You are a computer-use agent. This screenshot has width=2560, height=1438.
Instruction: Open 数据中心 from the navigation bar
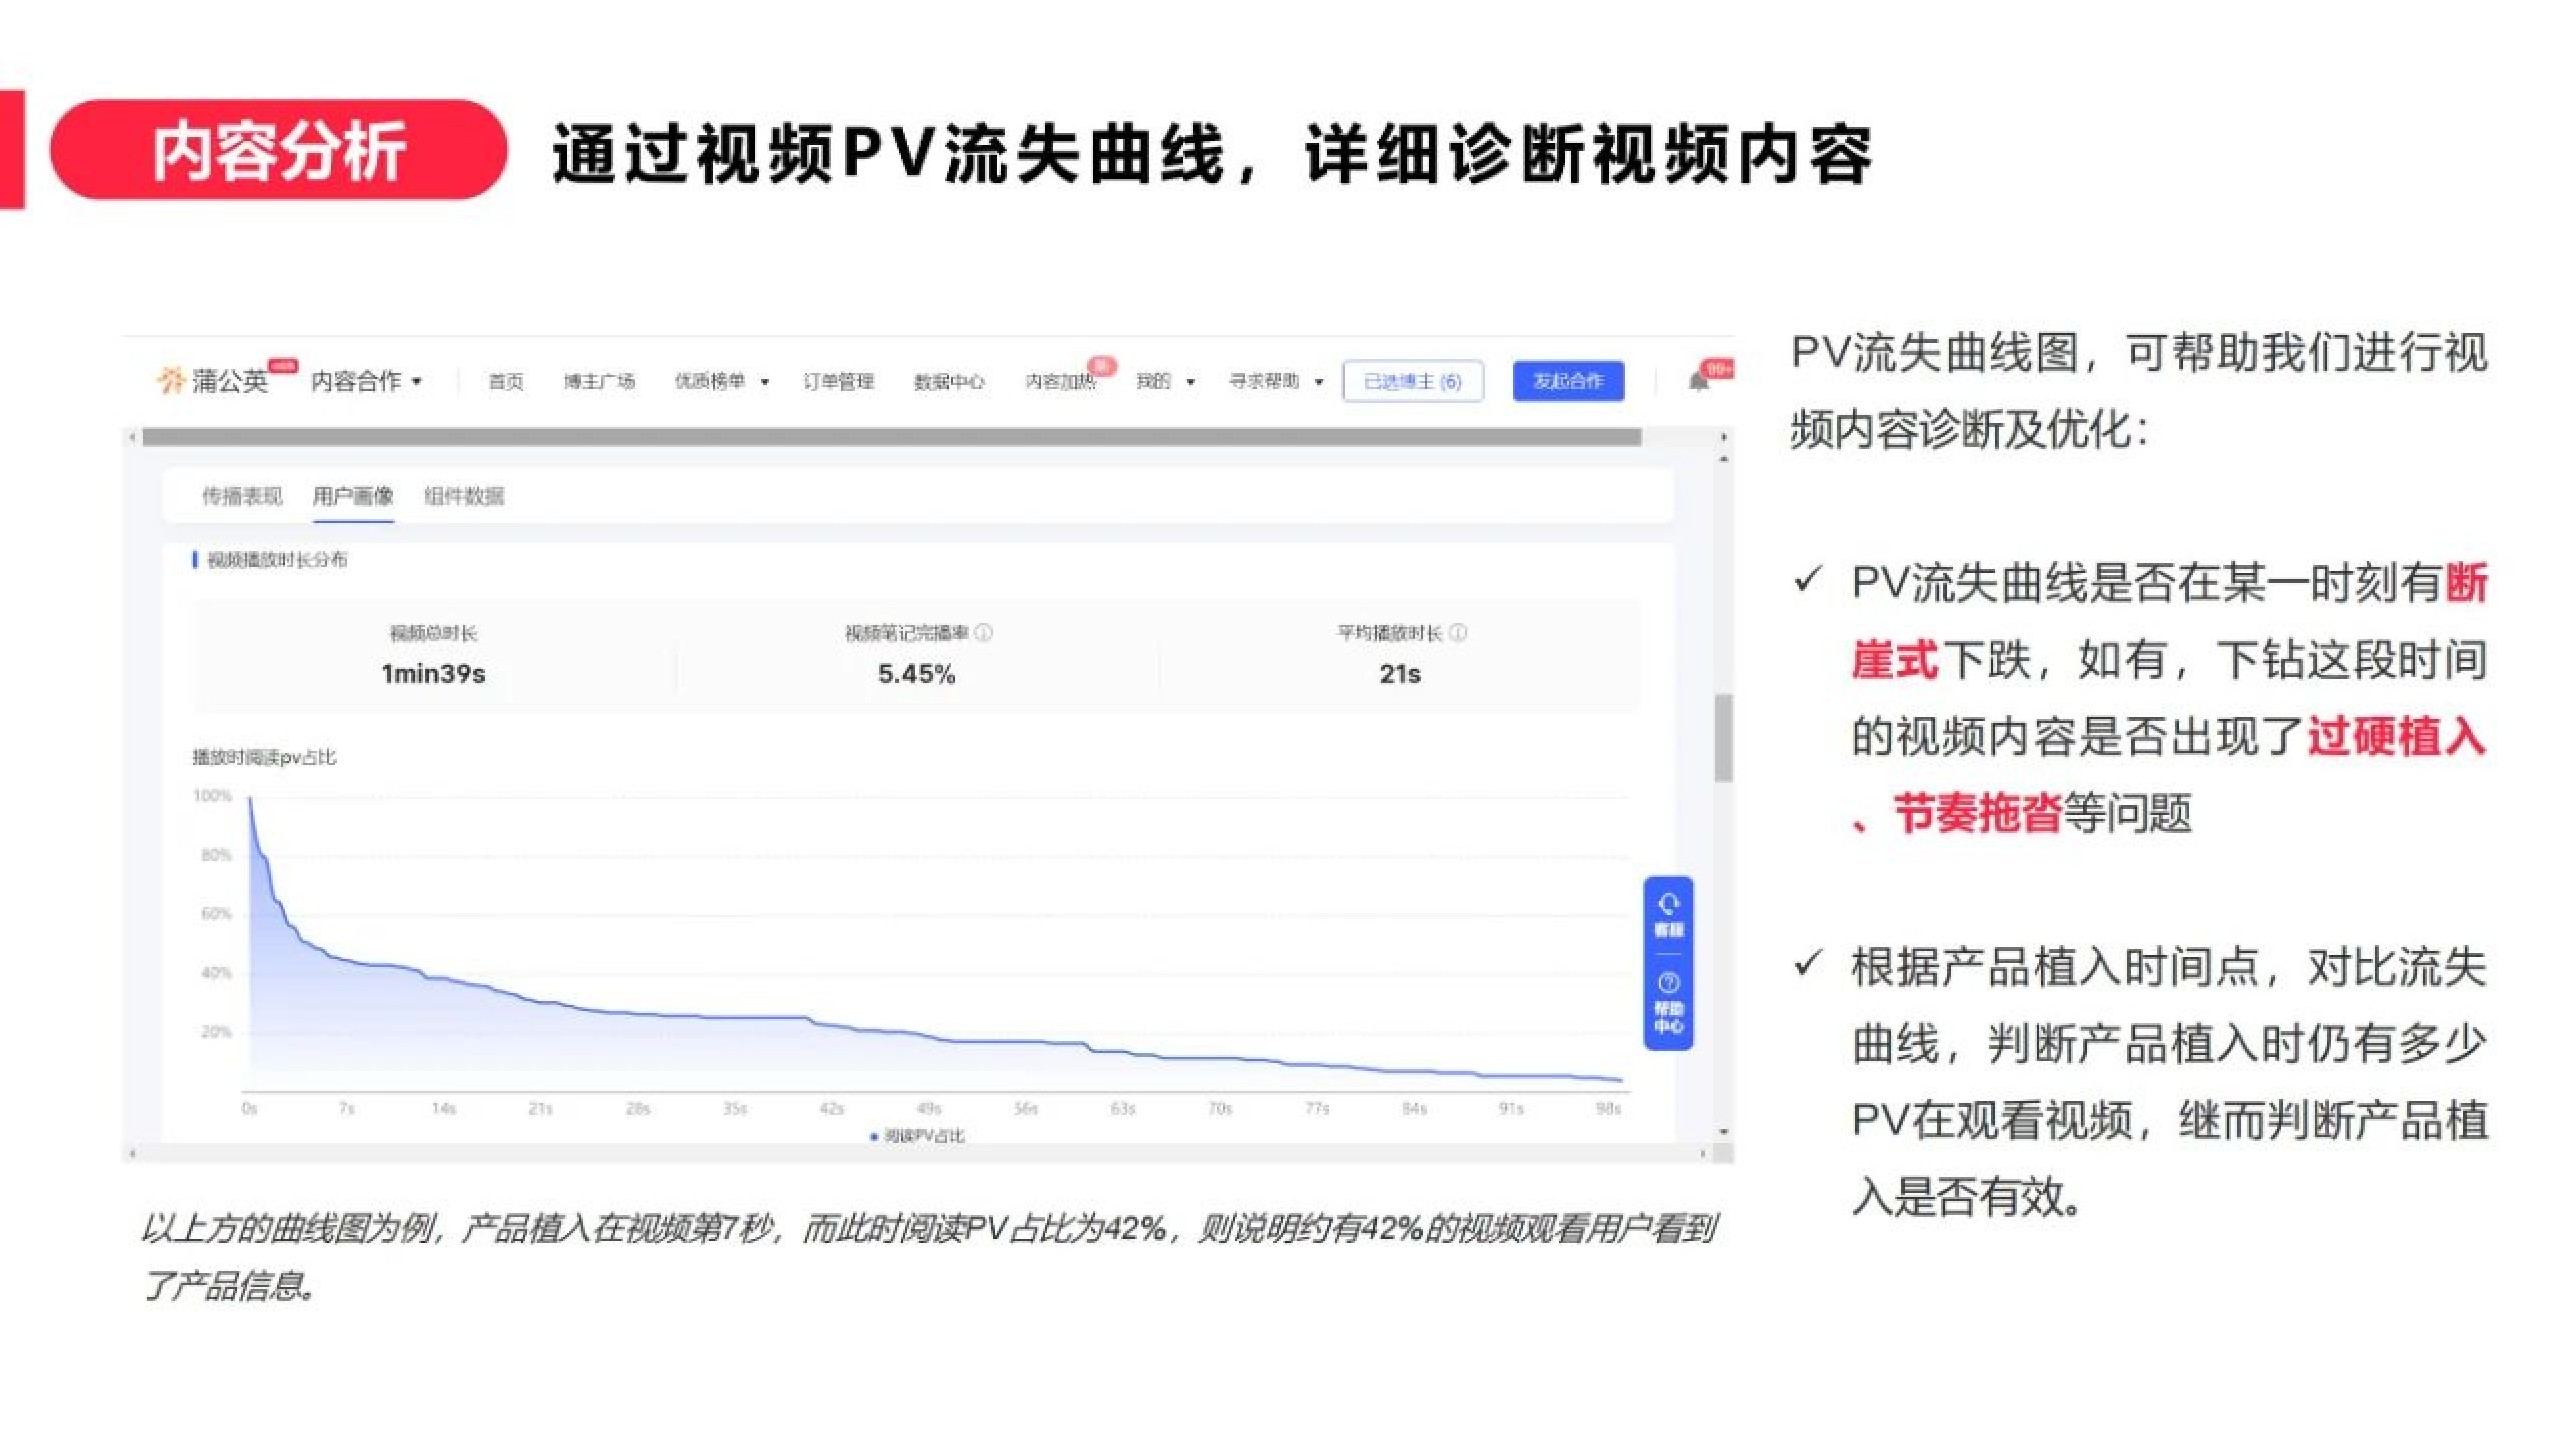pyautogui.click(x=947, y=382)
